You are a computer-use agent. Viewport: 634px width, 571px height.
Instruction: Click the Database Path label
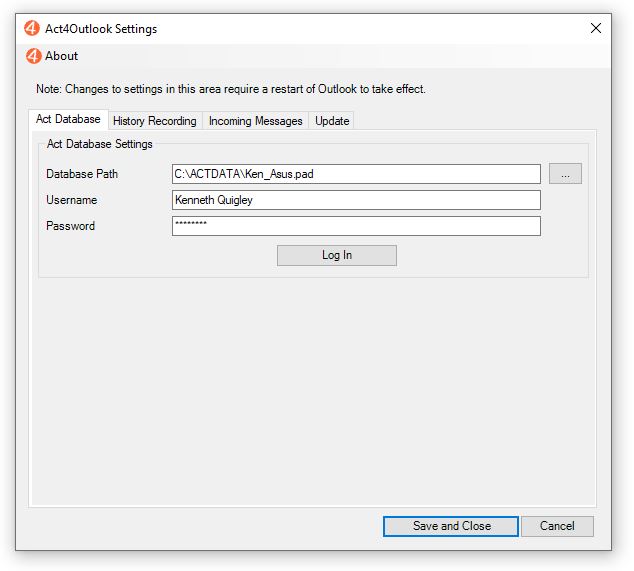click(82, 174)
